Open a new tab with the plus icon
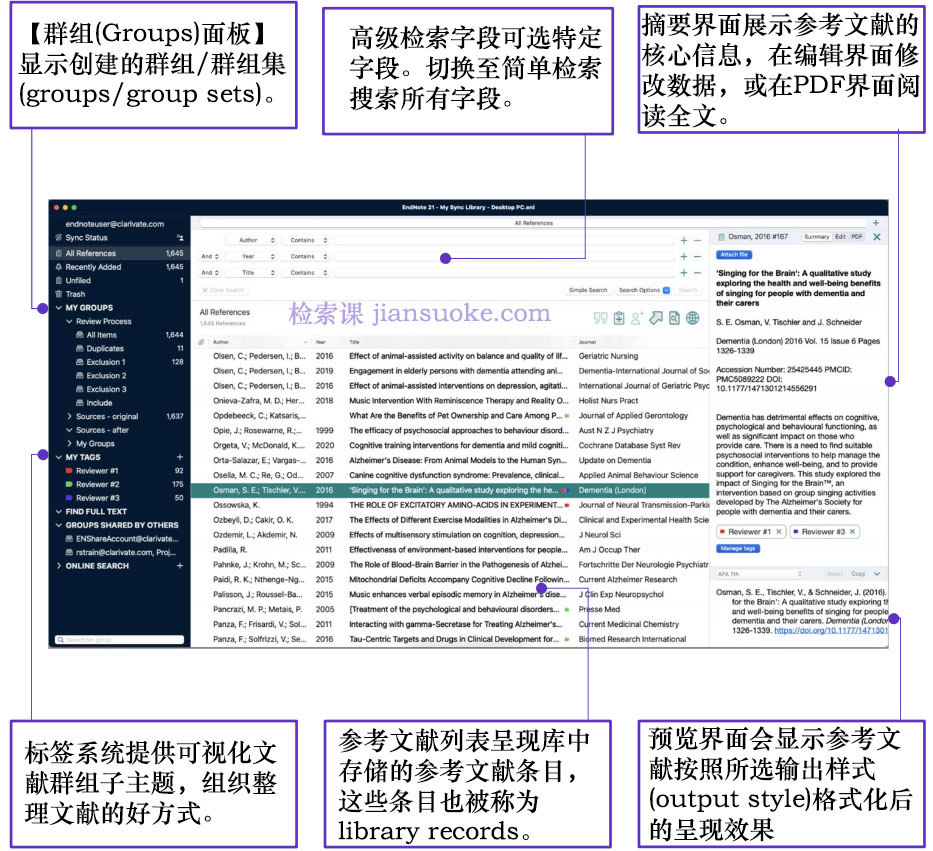The height and width of the screenshot is (851, 933). click(876, 223)
